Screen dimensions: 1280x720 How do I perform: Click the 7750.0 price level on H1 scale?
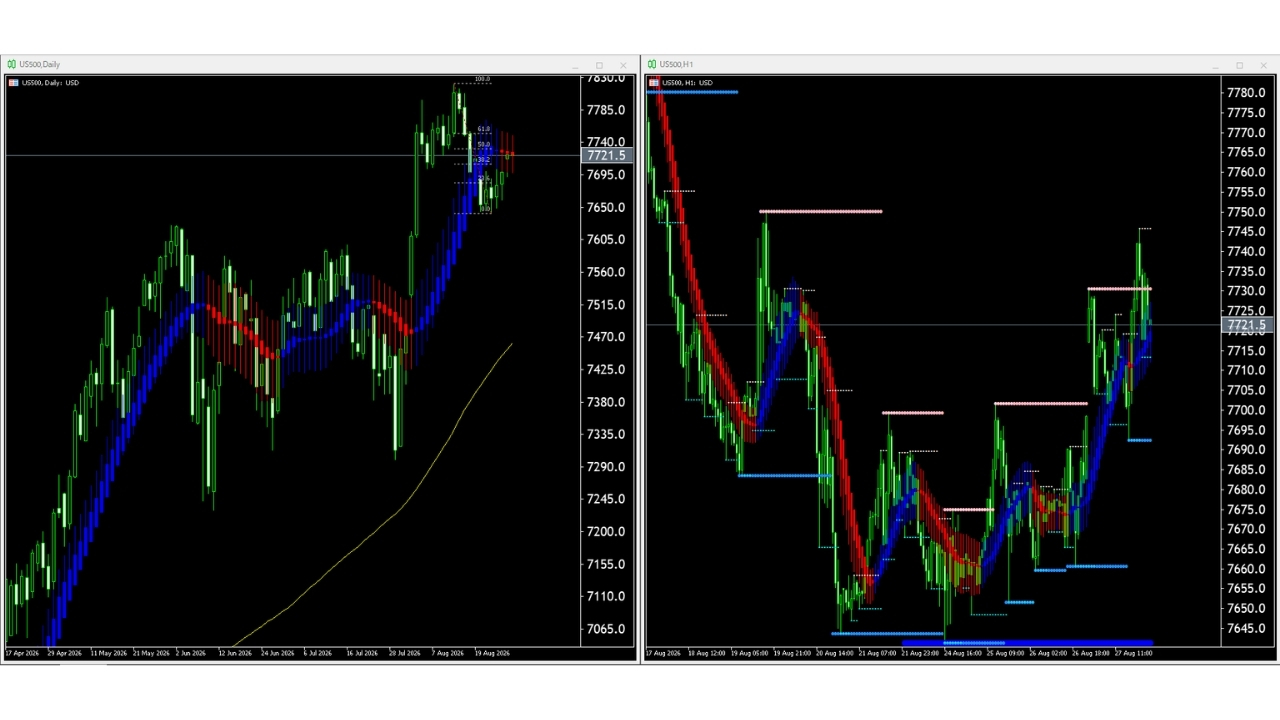pyautogui.click(x=1246, y=212)
